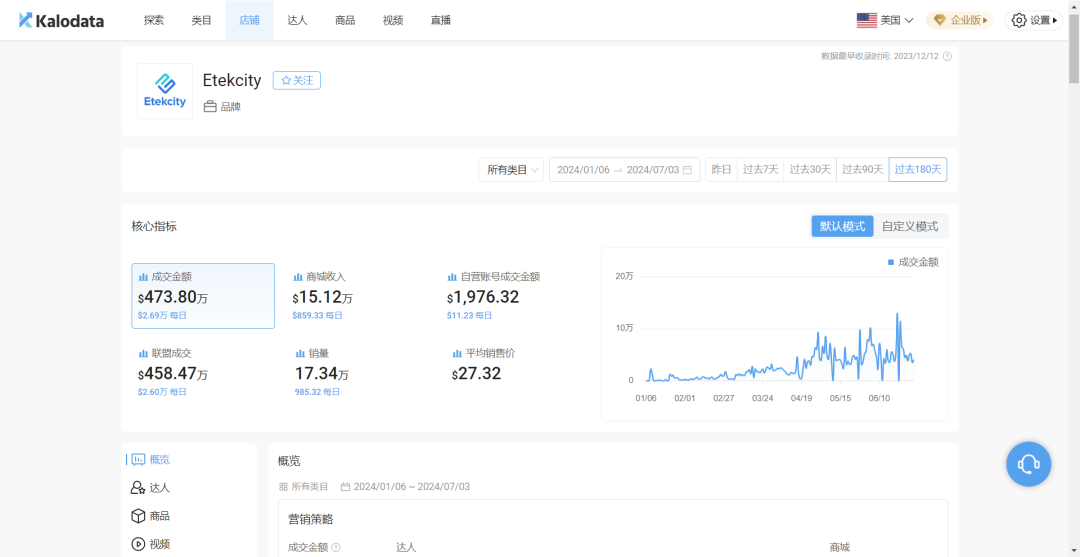Click the blue customer support headset icon
The height and width of the screenshot is (557, 1080).
point(1028,464)
